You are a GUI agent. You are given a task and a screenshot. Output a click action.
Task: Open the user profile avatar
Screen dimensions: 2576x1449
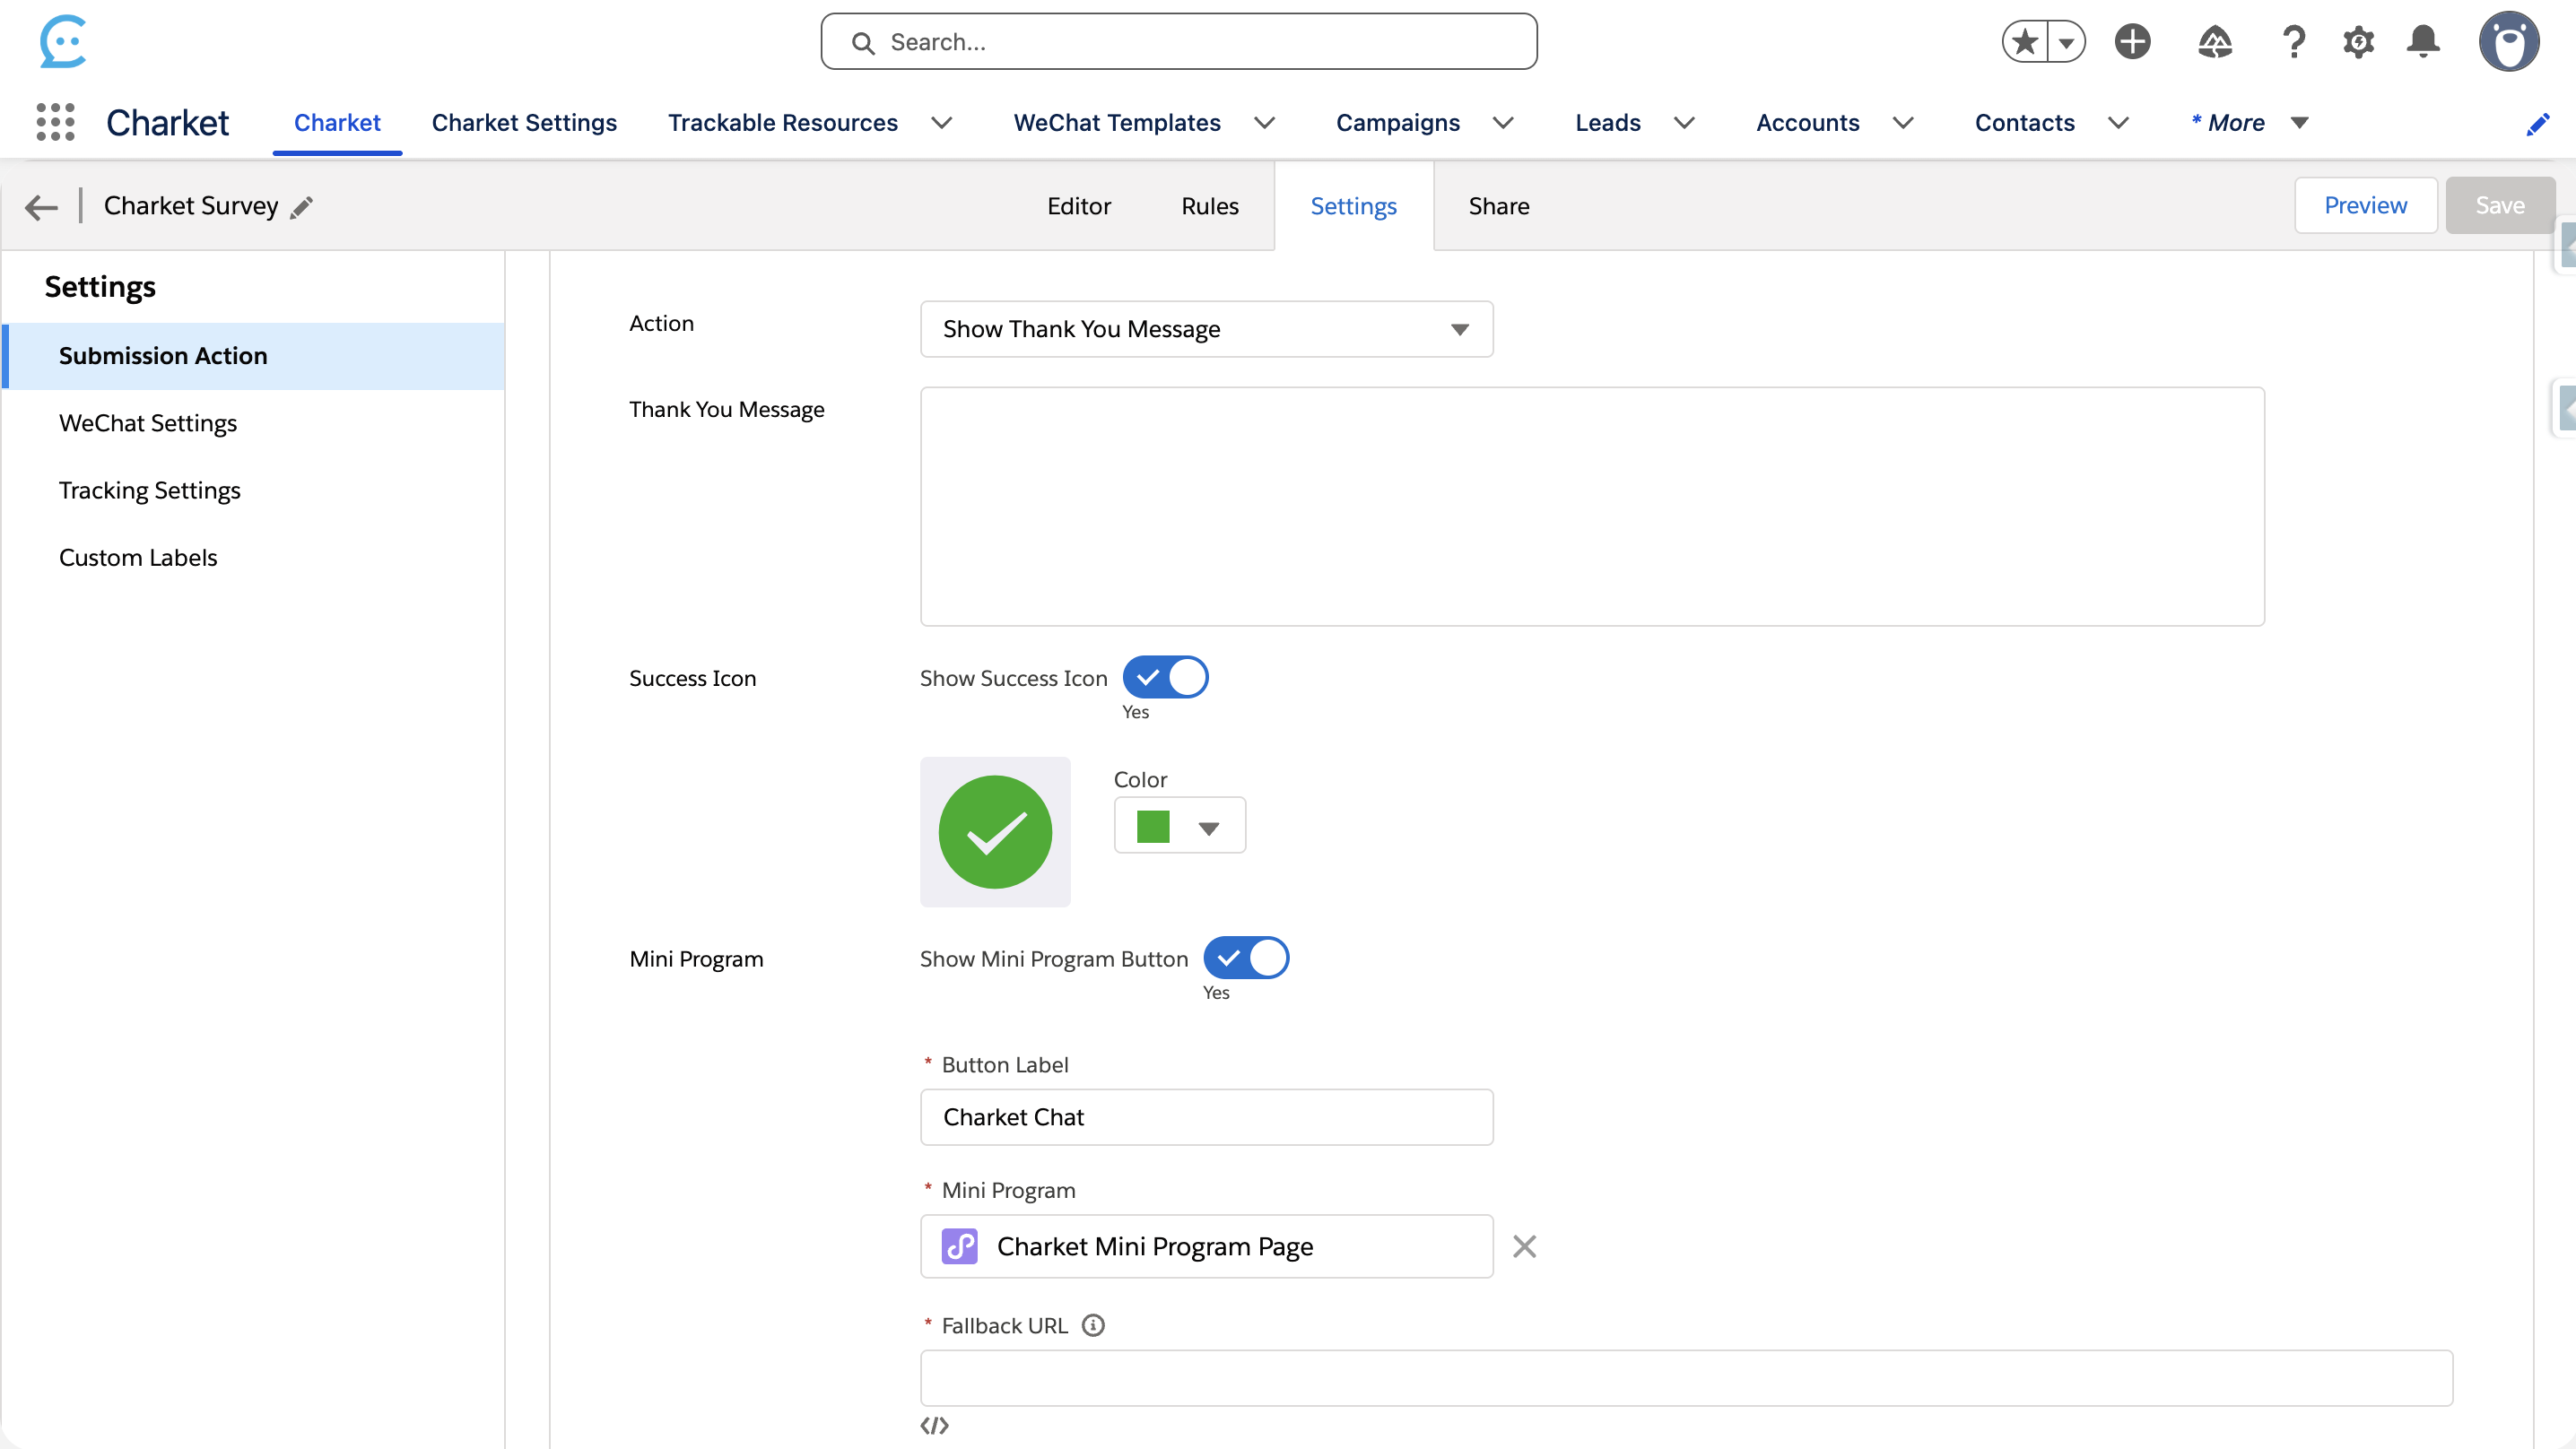[2508, 42]
